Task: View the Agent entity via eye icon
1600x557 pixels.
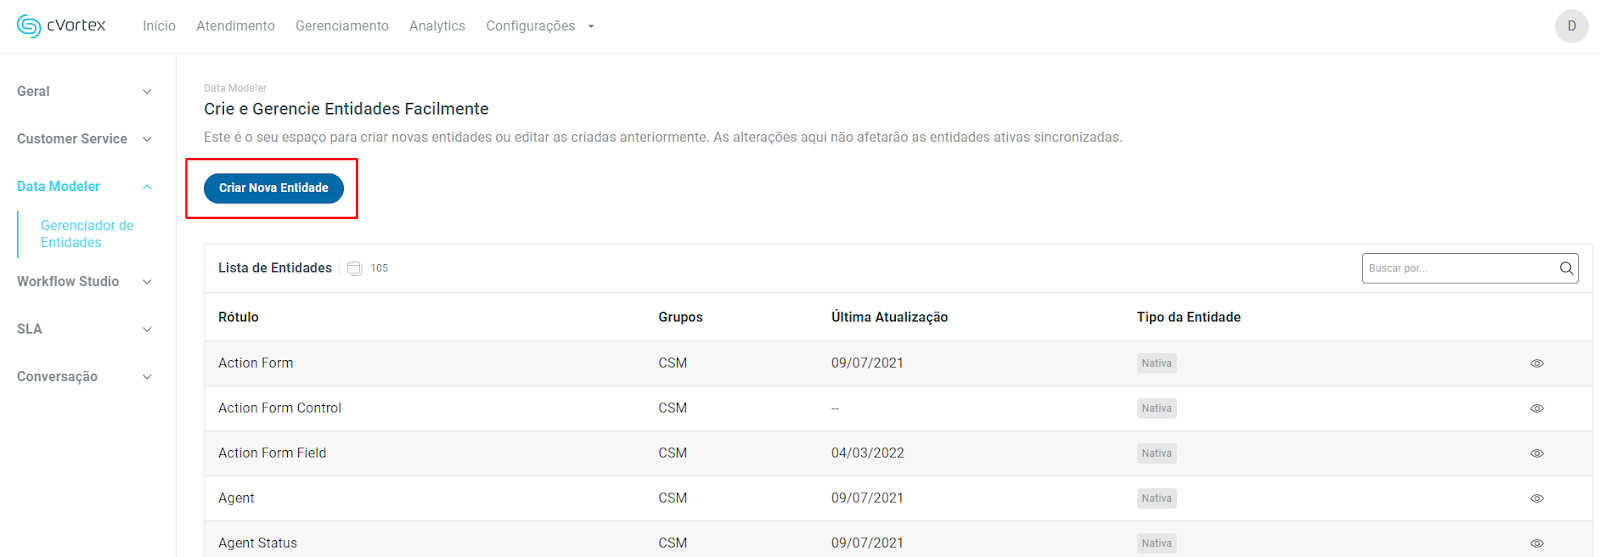Action: tap(1537, 499)
